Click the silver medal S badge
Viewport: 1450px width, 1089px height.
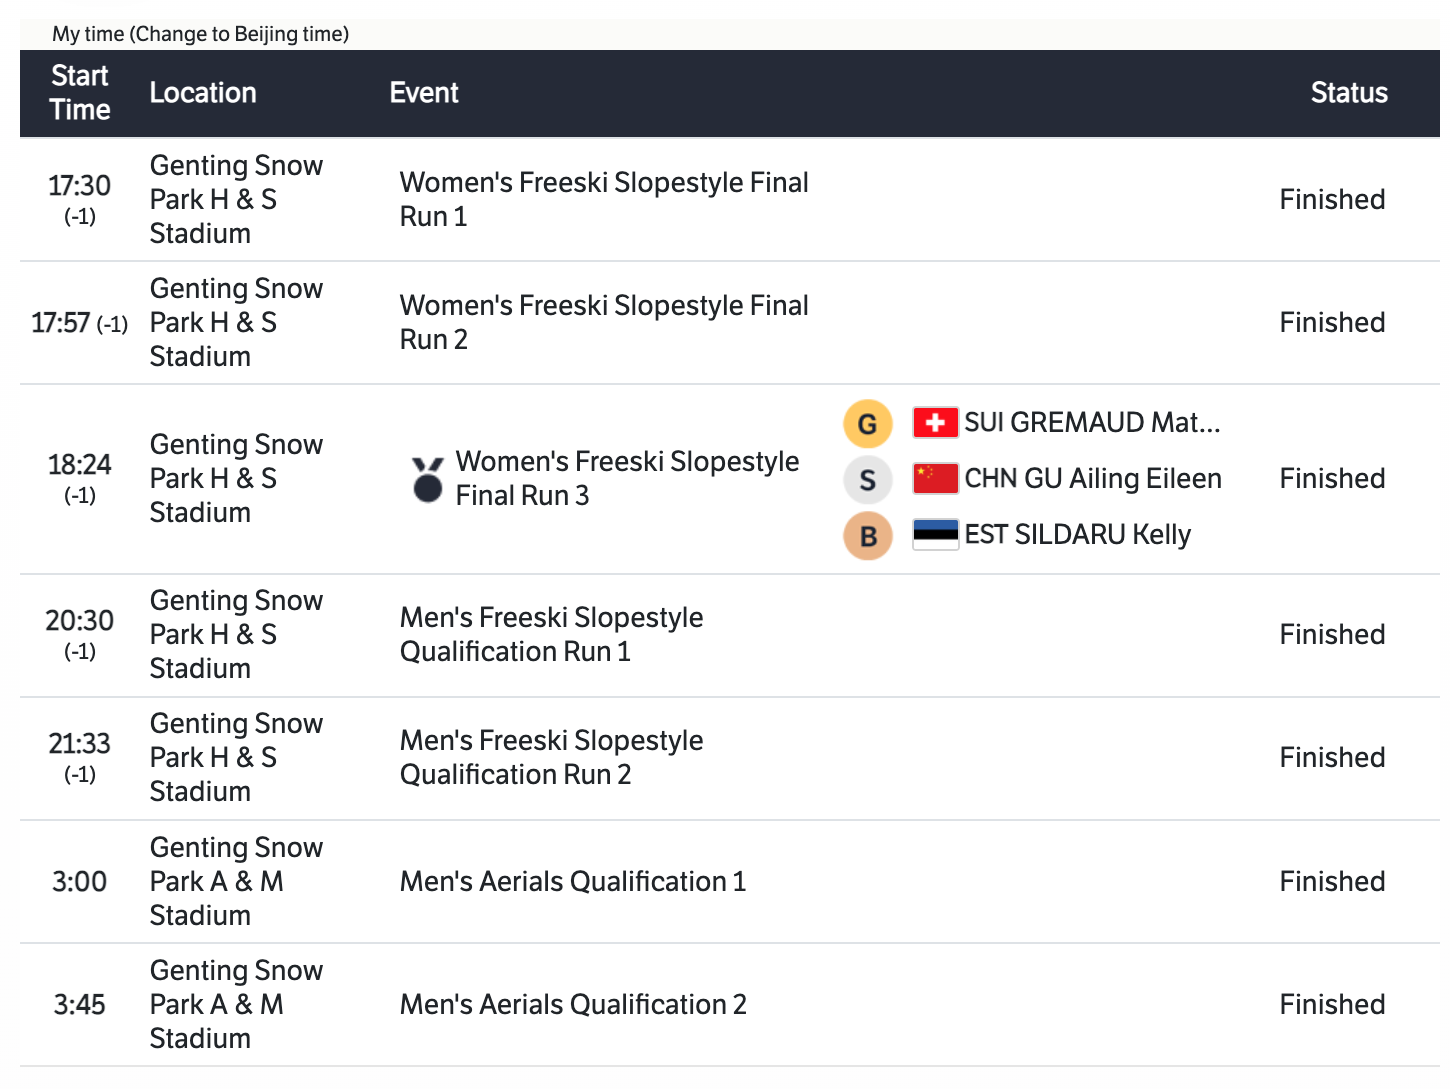pos(867,480)
